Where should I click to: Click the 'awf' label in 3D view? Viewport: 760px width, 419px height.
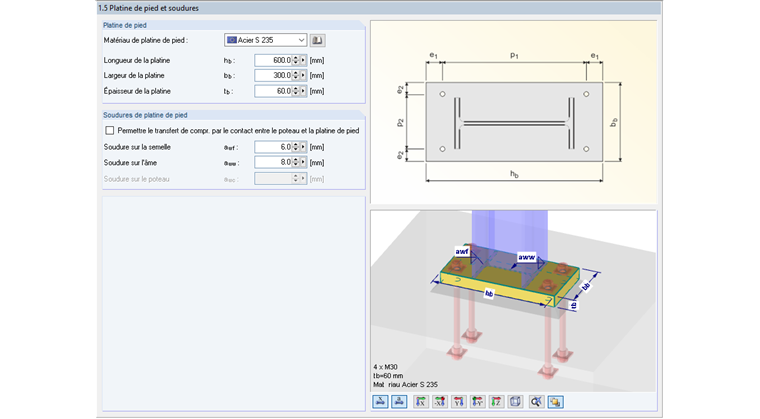coord(461,251)
